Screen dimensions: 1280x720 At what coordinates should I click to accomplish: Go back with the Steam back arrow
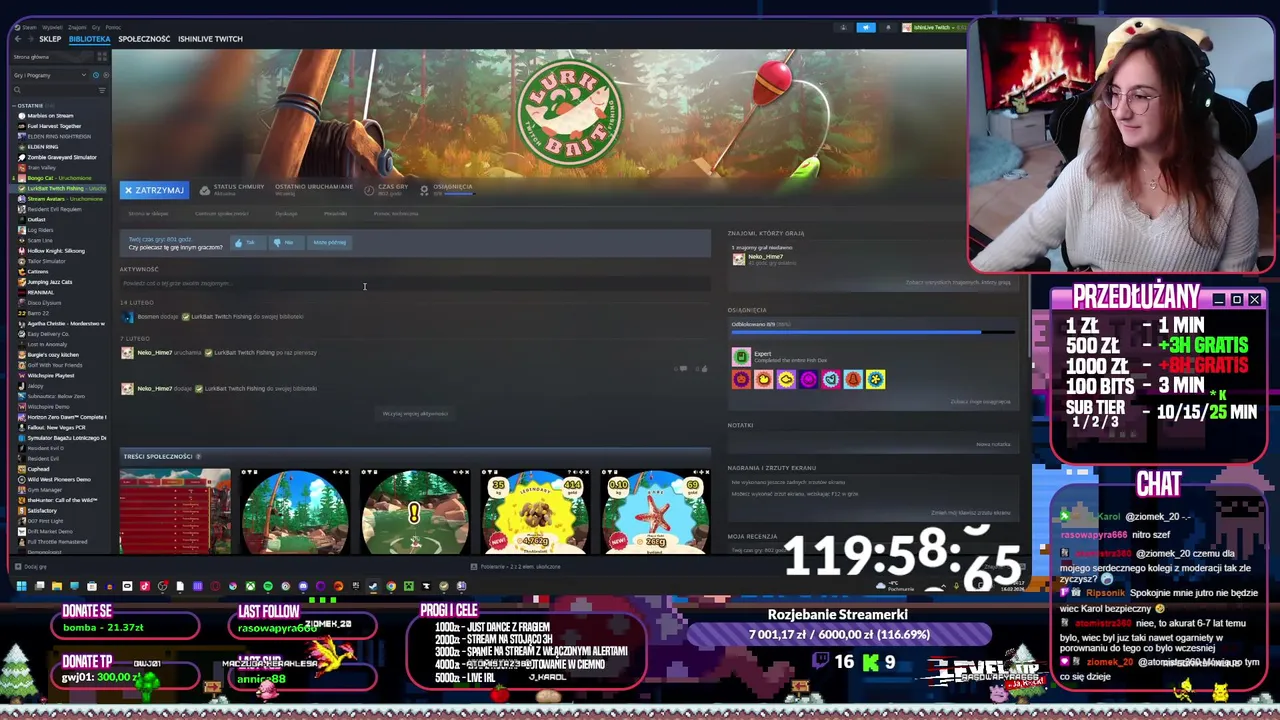[17, 39]
